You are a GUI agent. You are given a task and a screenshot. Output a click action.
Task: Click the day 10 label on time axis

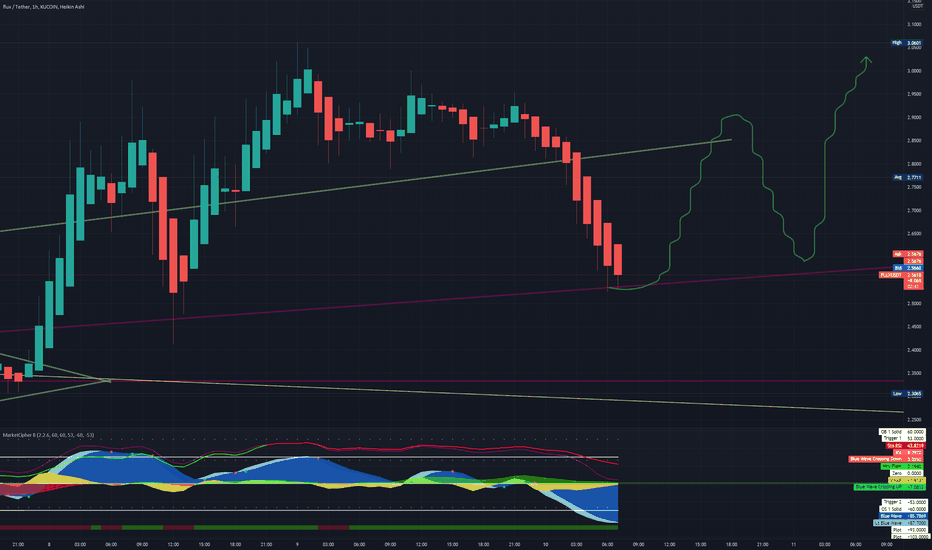pos(545,544)
